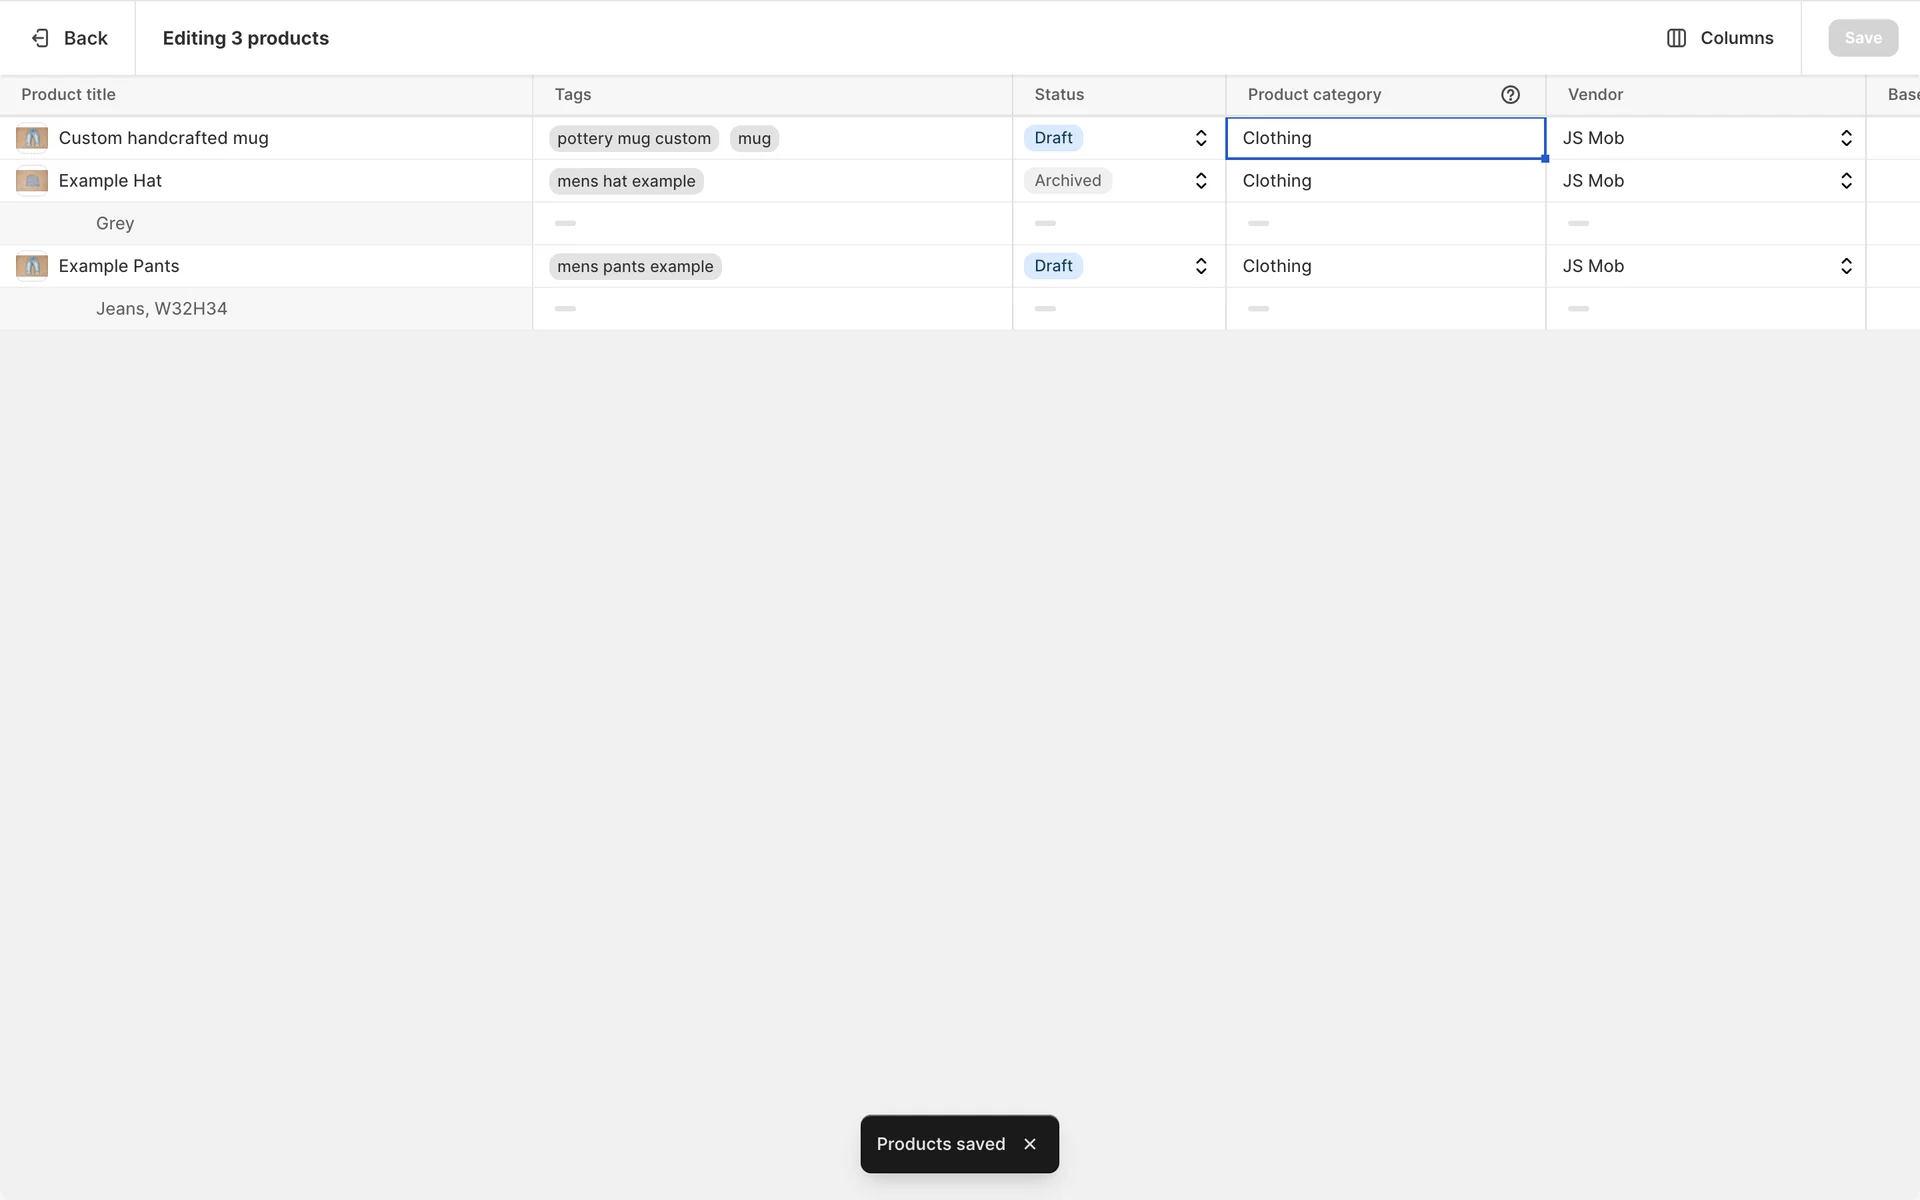Image resolution: width=1920 pixels, height=1200 pixels.
Task: Click the disabled Save button
Action: (1862, 38)
